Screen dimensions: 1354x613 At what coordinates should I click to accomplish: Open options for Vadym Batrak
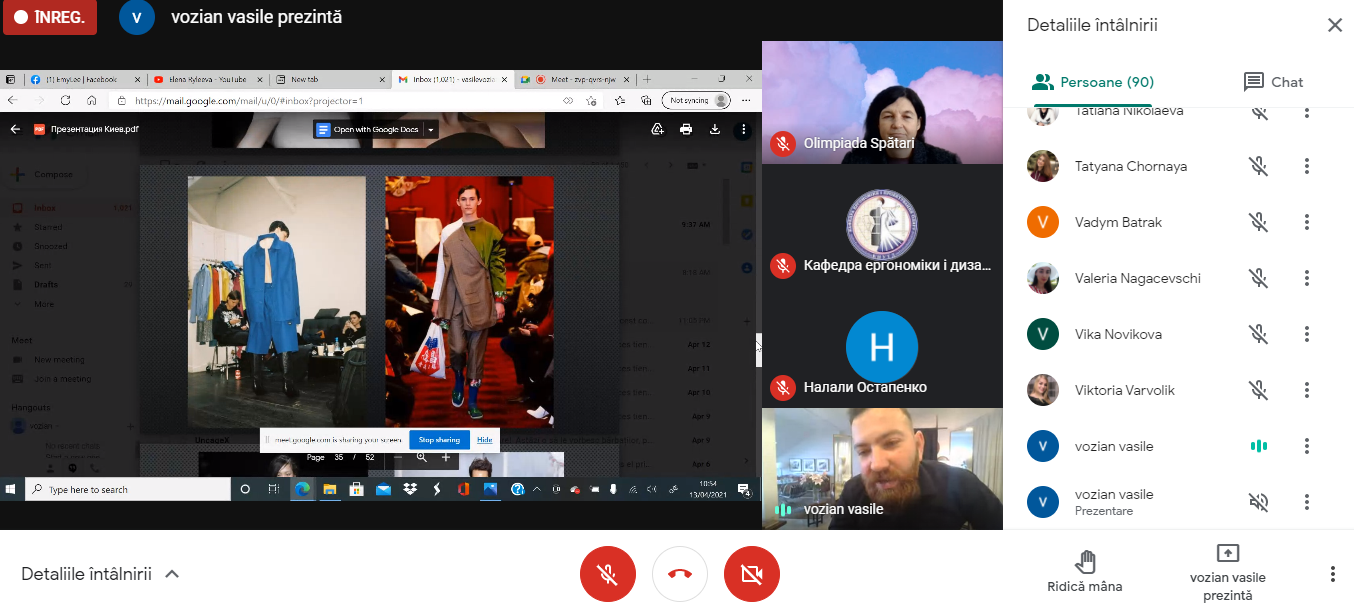[1307, 223]
